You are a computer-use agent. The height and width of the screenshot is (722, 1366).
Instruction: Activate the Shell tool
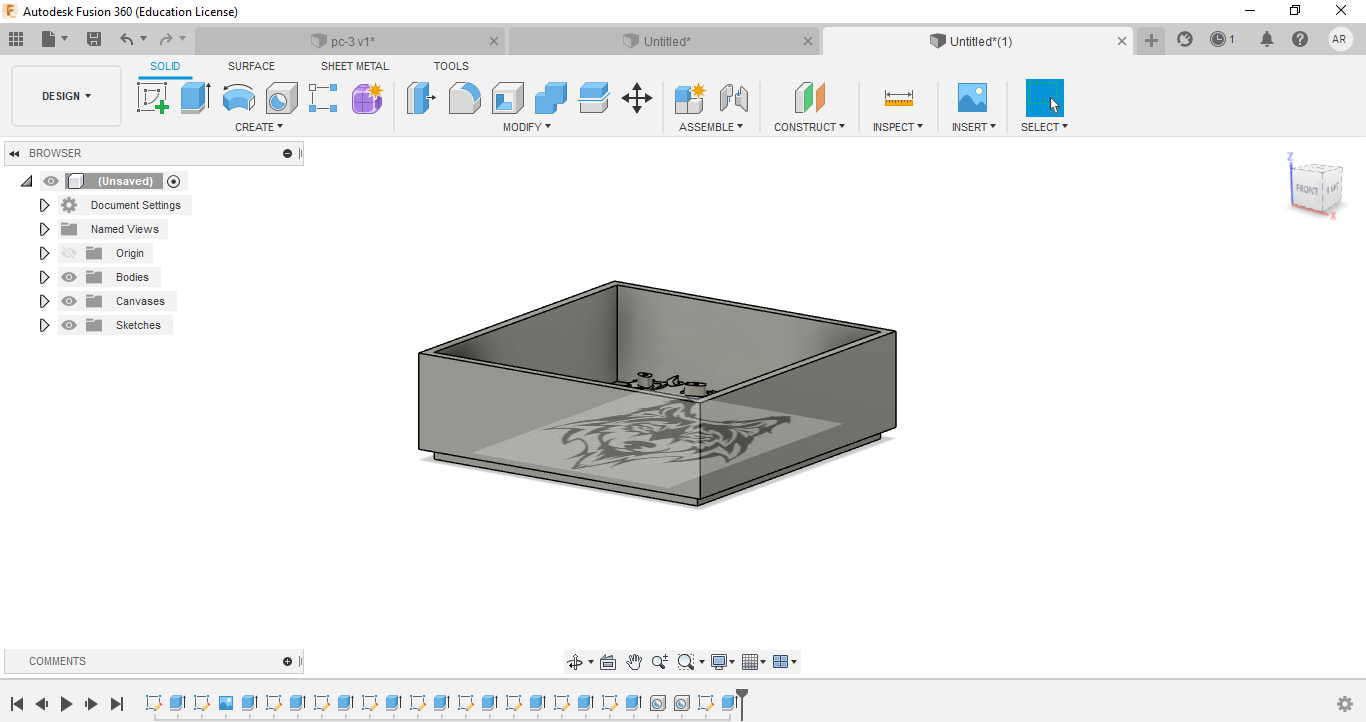point(508,98)
